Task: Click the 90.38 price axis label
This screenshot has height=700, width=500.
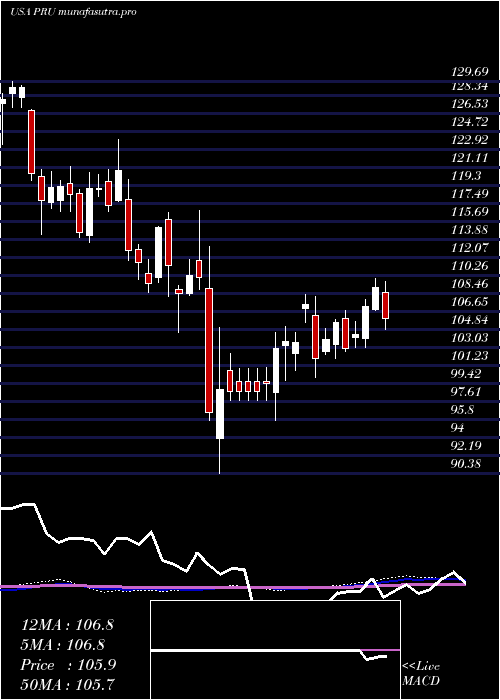Action: click(466, 464)
